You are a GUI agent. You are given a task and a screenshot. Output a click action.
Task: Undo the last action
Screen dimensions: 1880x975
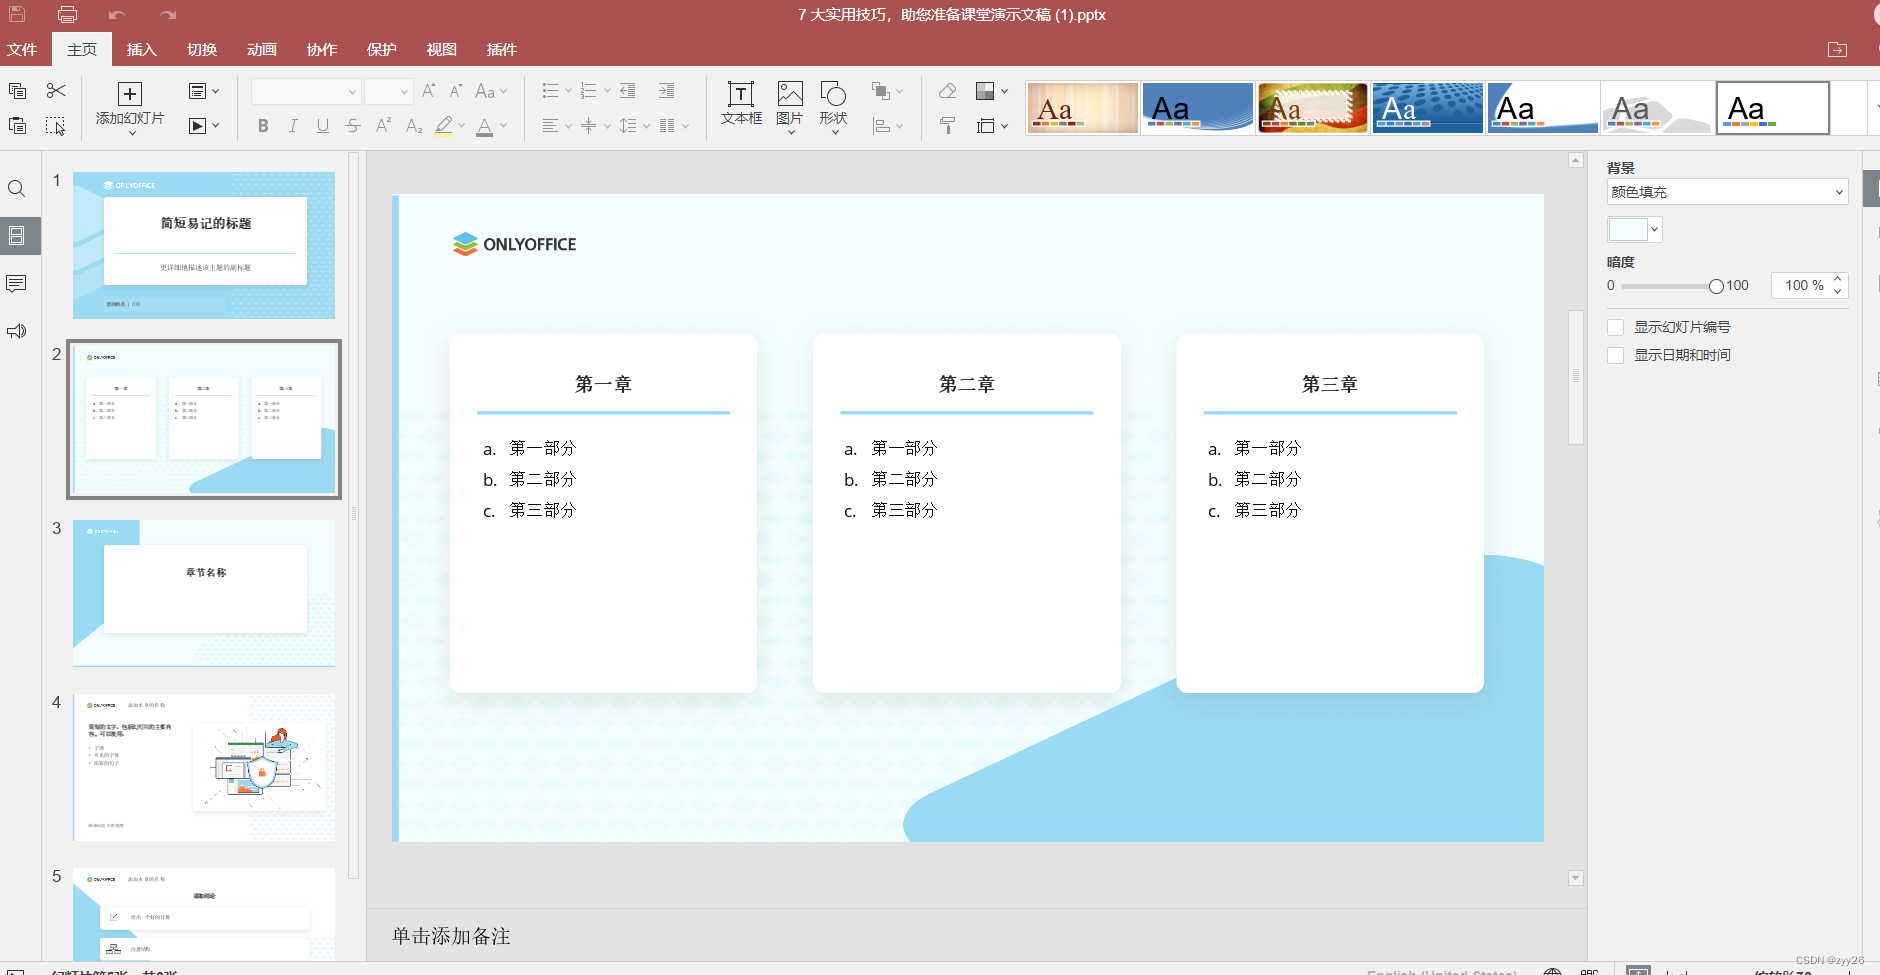click(117, 15)
